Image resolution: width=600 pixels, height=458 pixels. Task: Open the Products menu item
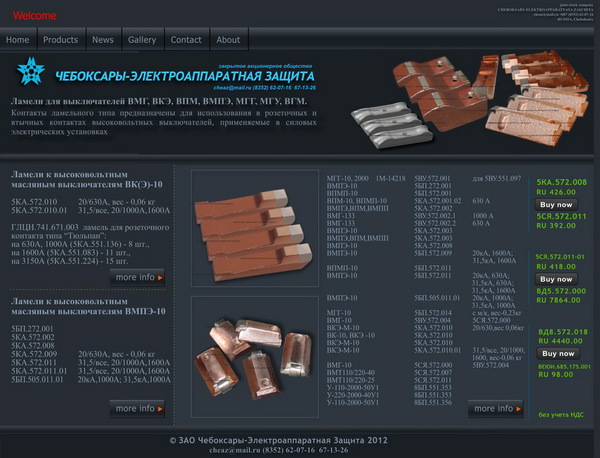click(x=60, y=40)
